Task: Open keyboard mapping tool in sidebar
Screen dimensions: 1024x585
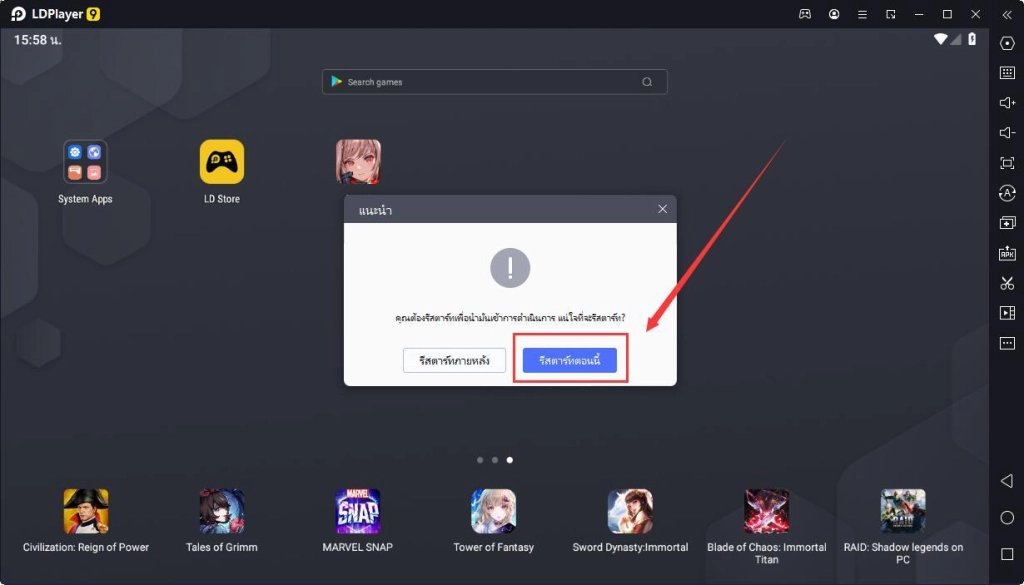Action: click(1007, 73)
